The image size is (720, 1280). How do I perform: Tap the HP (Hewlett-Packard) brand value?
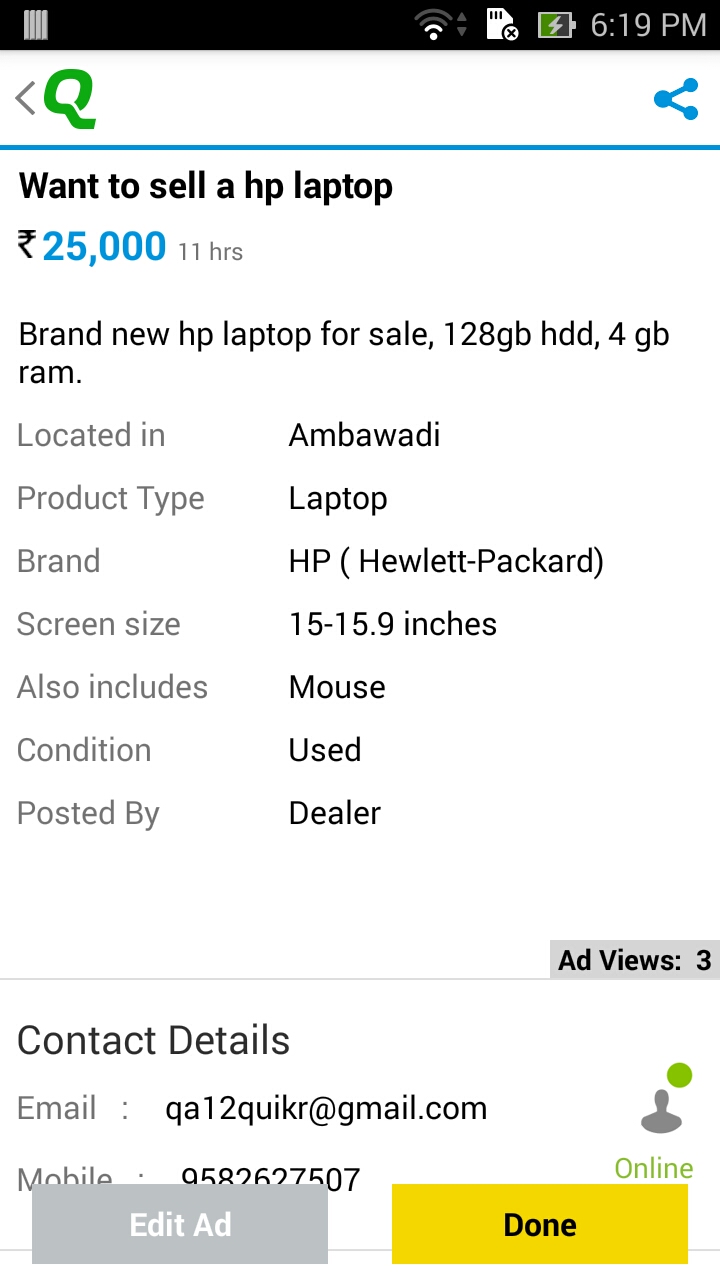click(446, 561)
